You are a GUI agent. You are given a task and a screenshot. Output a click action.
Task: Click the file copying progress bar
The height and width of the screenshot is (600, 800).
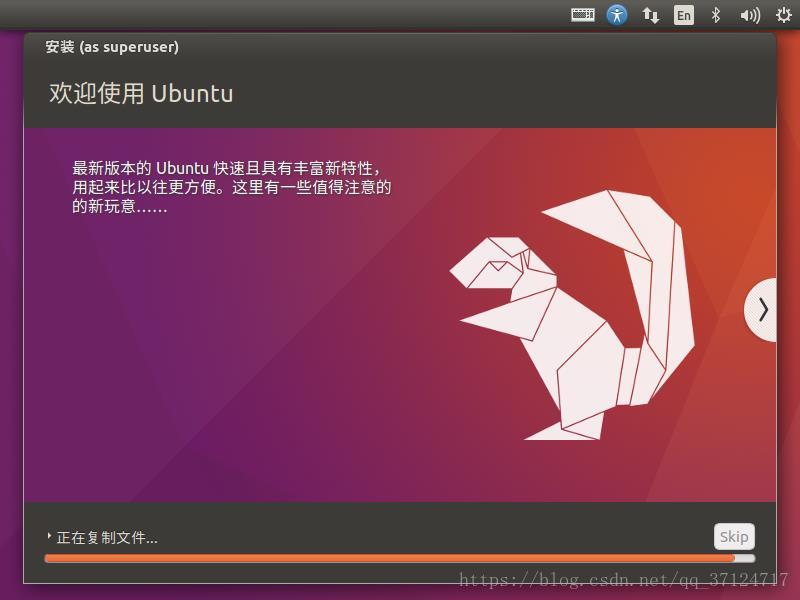coord(399,559)
